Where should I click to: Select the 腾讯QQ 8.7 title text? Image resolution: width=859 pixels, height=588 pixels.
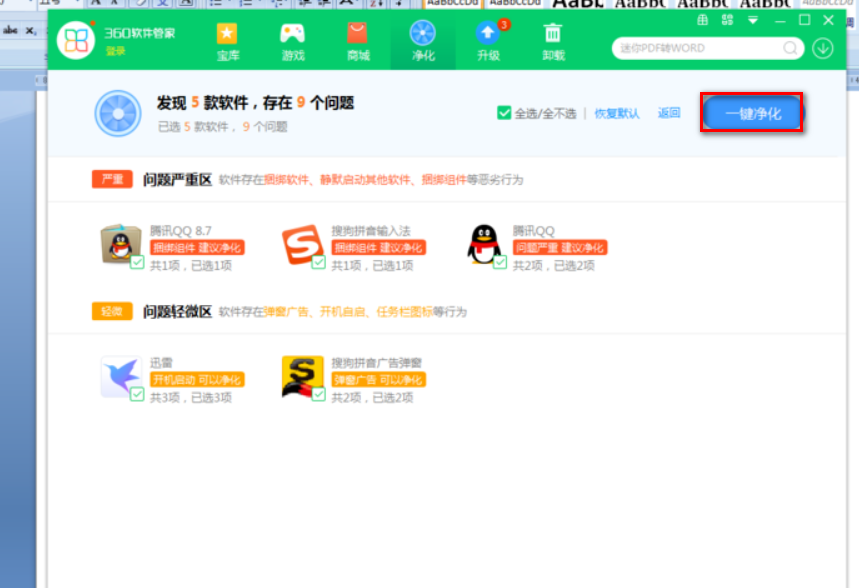tap(181, 231)
